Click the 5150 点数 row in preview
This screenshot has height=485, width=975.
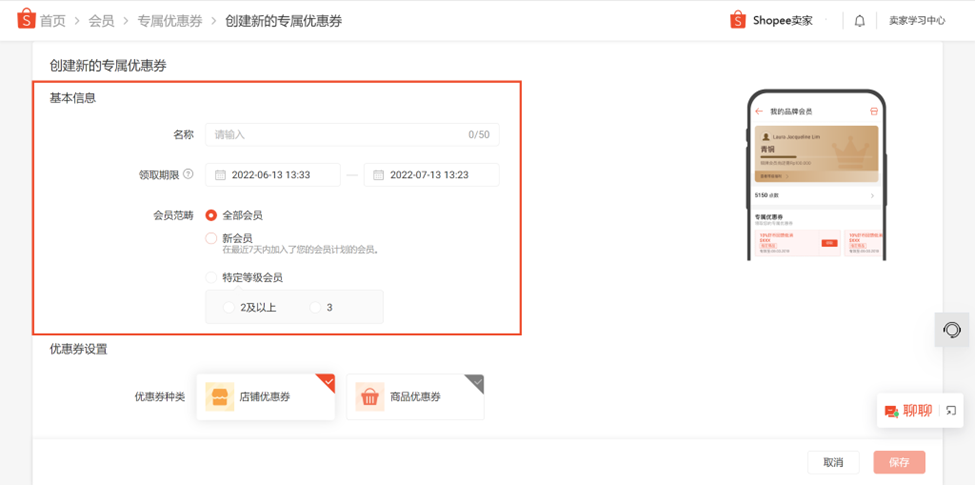(816, 195)
